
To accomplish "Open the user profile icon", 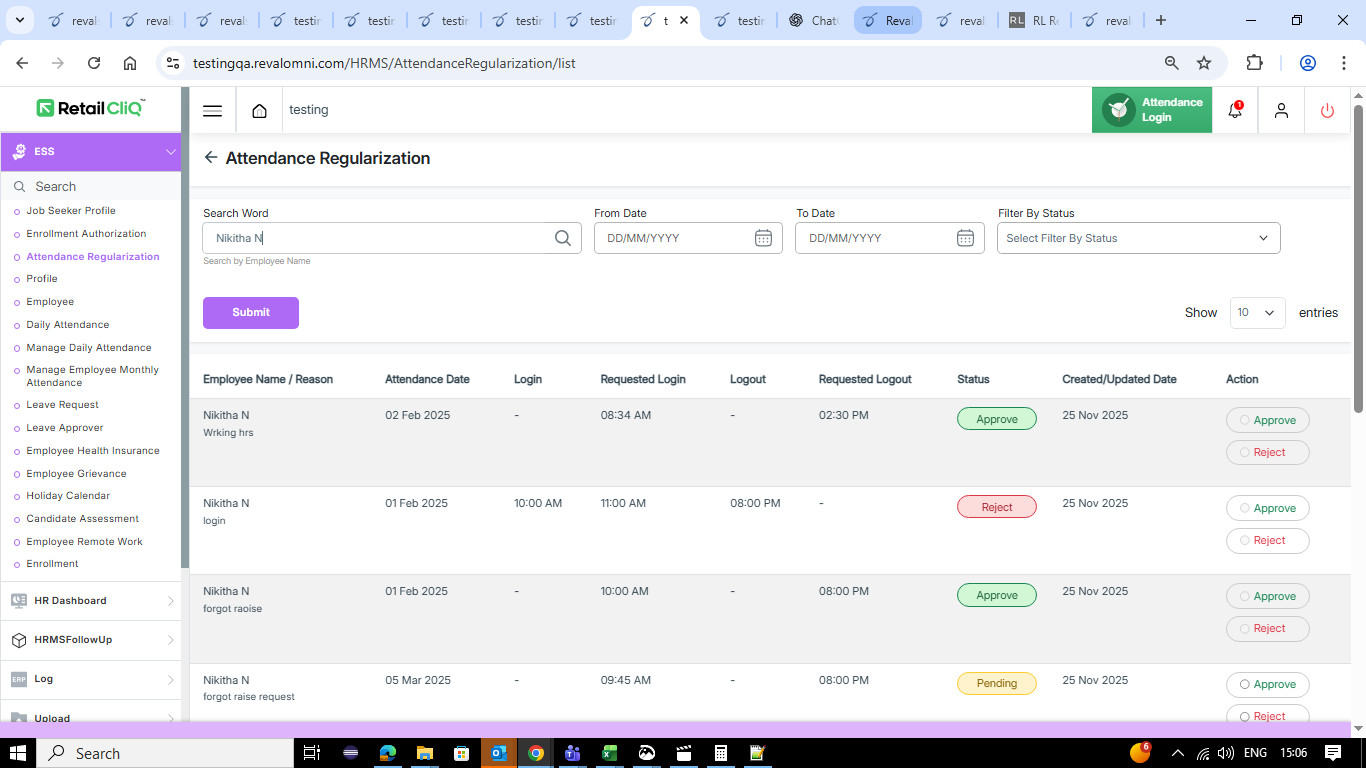I will [x=1281, y=110].
